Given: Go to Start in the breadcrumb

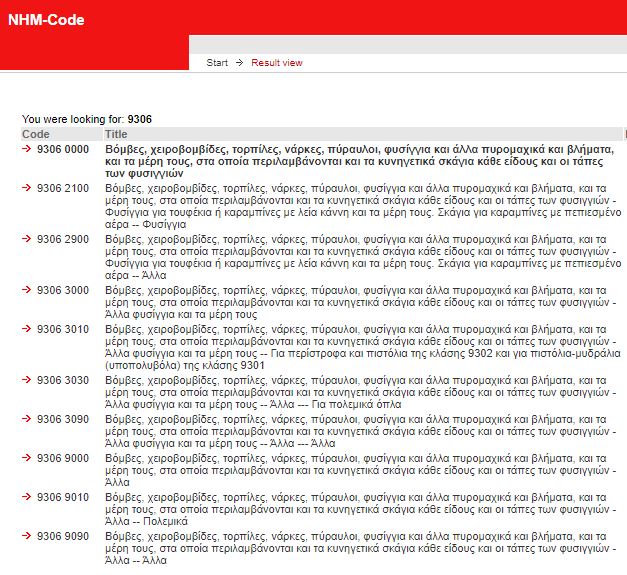Looking at the screenshot, I should coord(217,63).
